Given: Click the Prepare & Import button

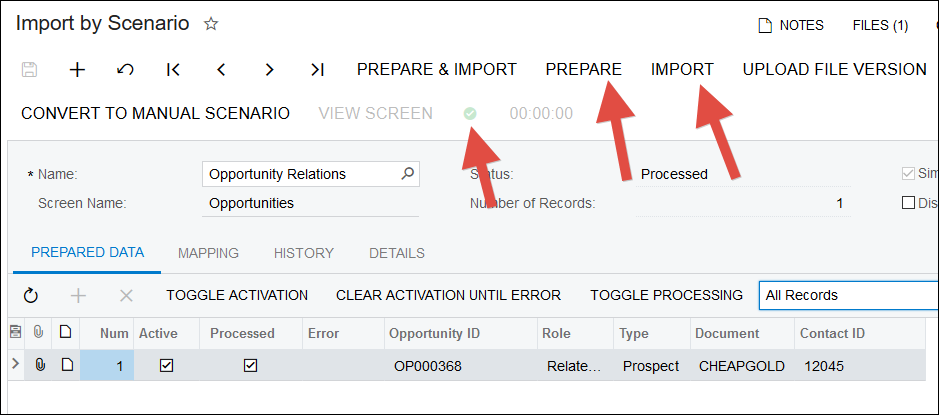Looking at the screenshot, I should pyautogui.click(x=436, y=69).
